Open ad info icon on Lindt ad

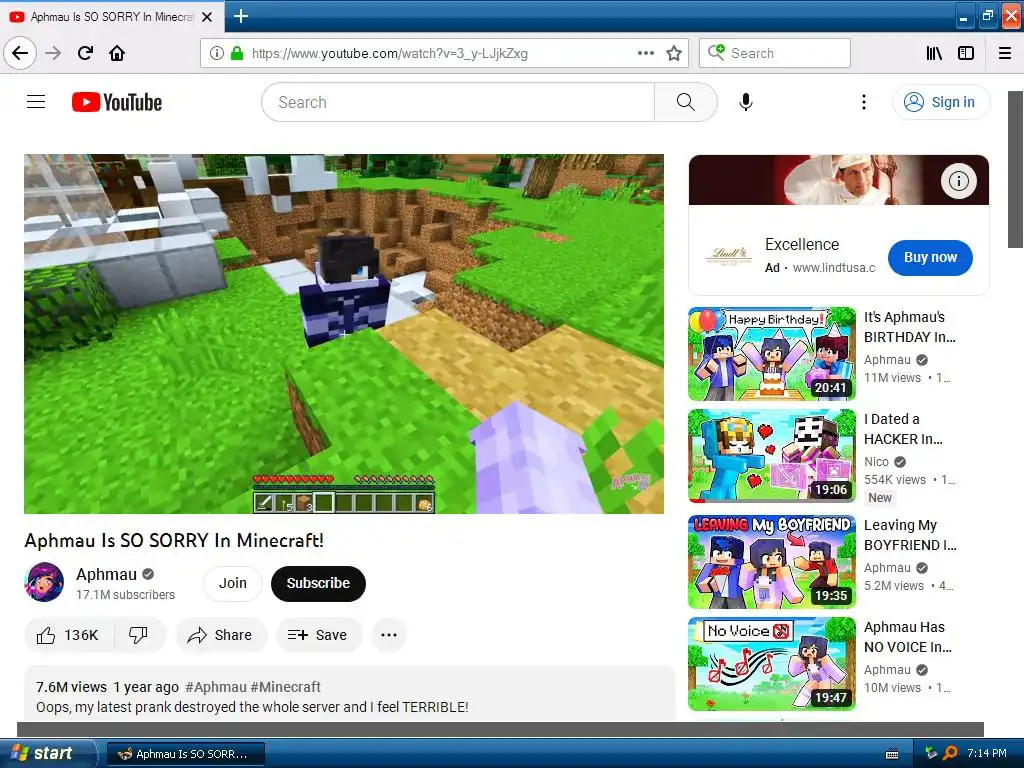coord(959,180)
